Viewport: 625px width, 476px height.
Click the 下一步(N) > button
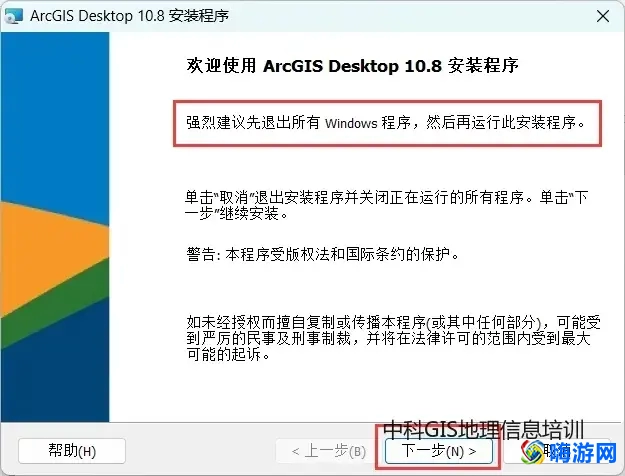(438, 451)
